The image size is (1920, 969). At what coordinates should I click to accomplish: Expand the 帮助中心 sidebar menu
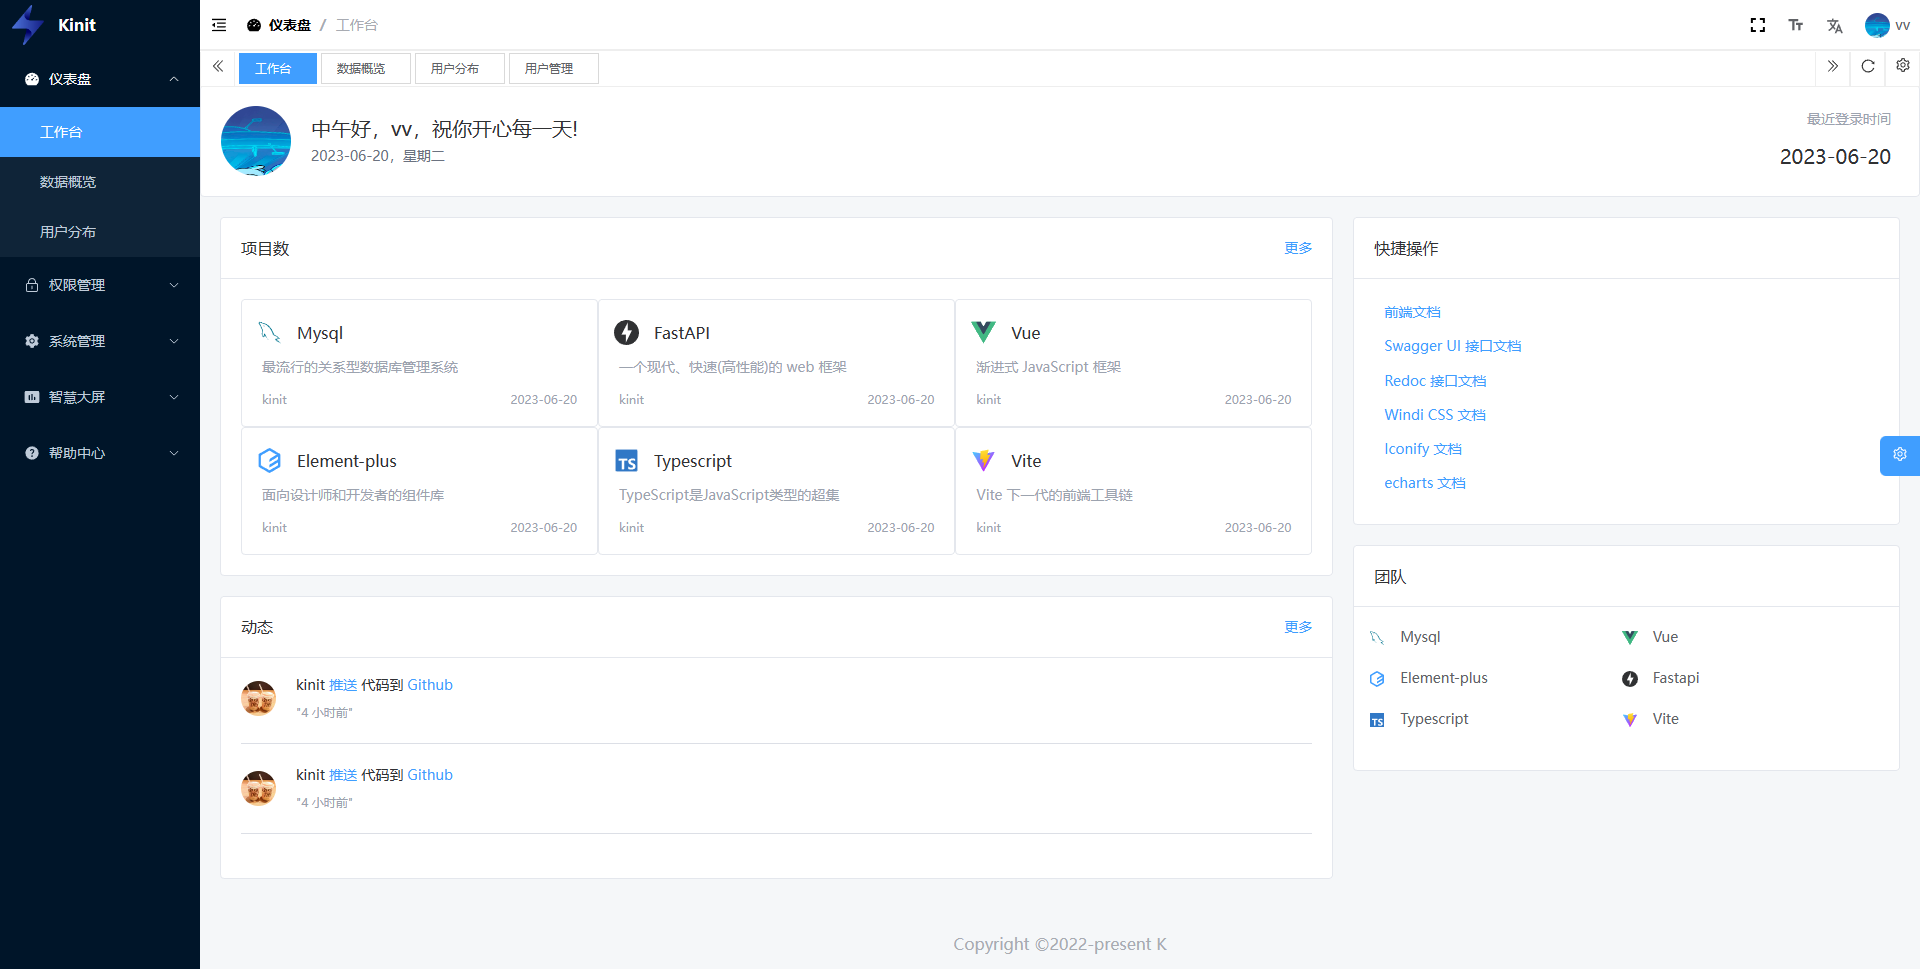pyautogui.click(x=100, y=453)
